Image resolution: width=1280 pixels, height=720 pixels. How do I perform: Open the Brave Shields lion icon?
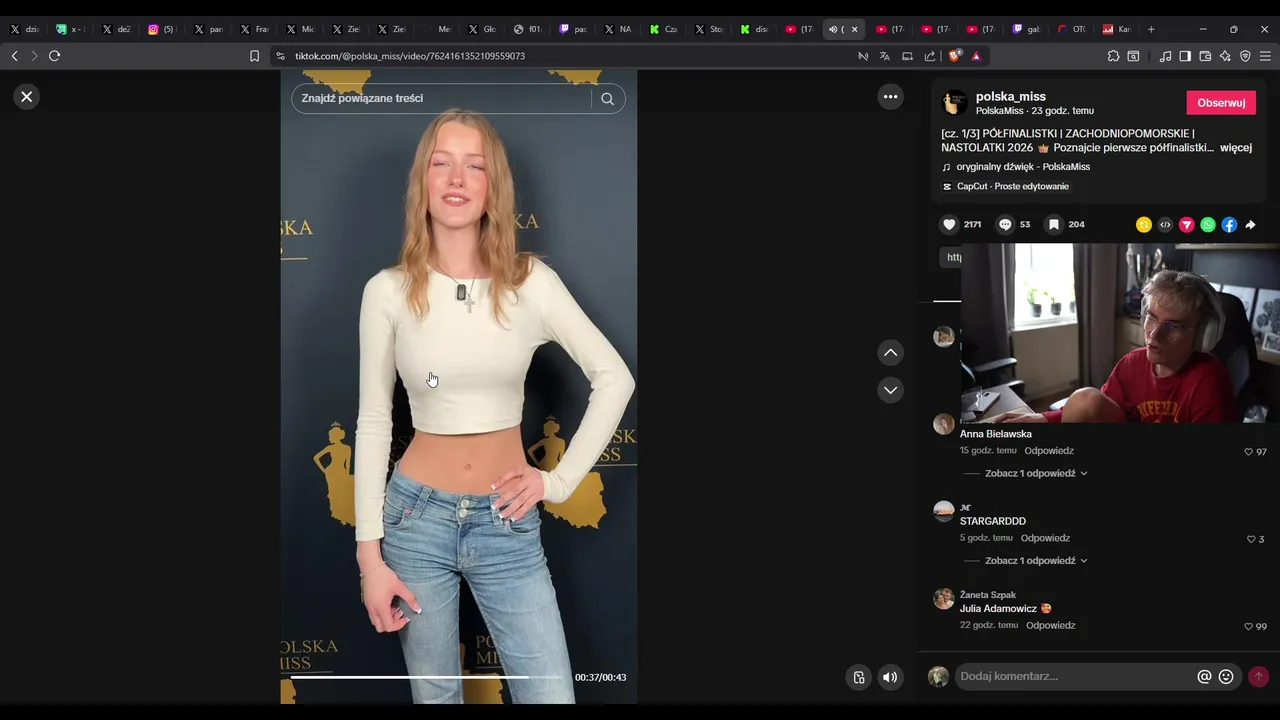click(x=955, y=56)
